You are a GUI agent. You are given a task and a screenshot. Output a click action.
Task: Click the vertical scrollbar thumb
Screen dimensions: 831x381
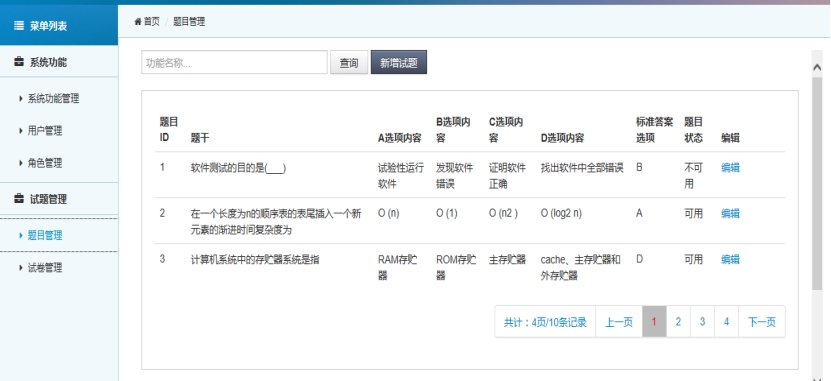click(x=817, y=183)
